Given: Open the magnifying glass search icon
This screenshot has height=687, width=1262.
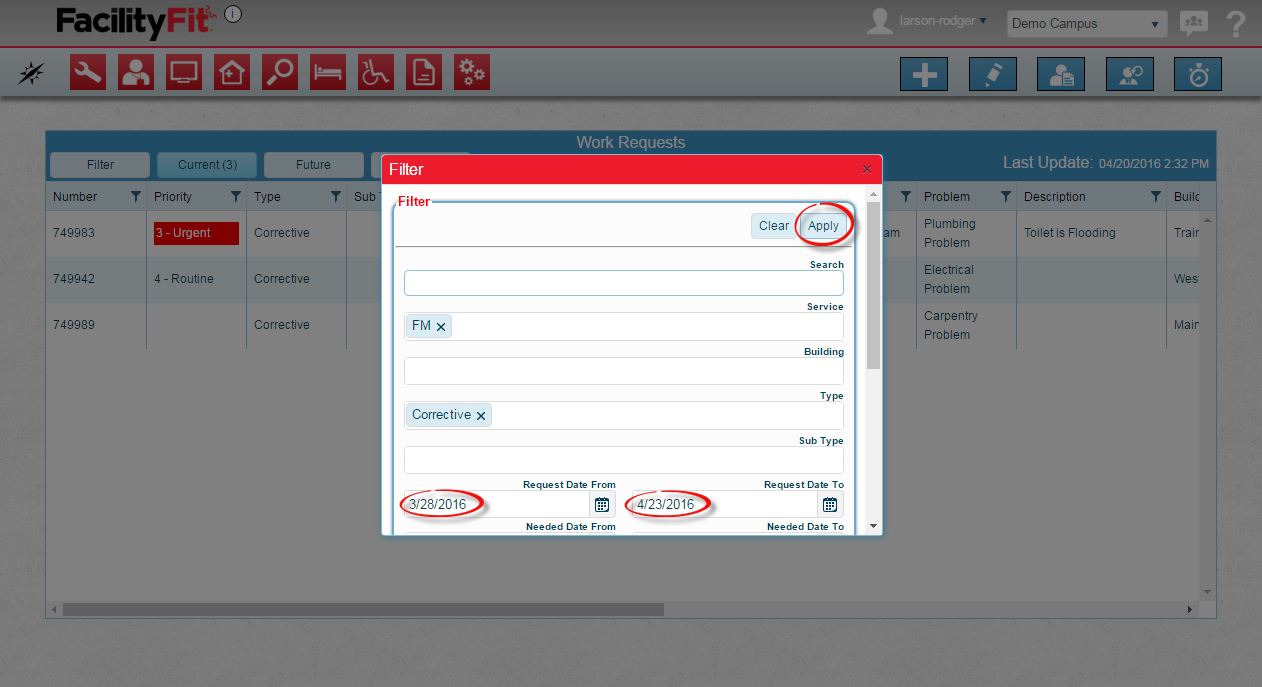Looking at the screenshot, I should coord(280,73).
